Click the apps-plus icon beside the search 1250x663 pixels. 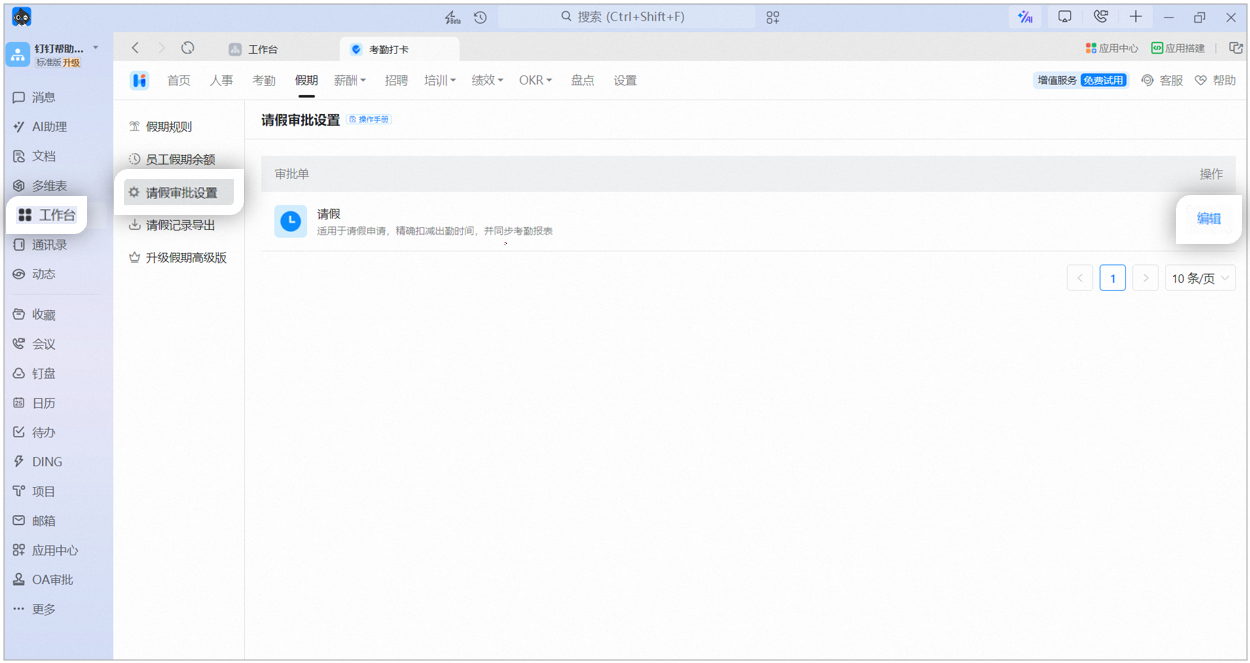773,17
